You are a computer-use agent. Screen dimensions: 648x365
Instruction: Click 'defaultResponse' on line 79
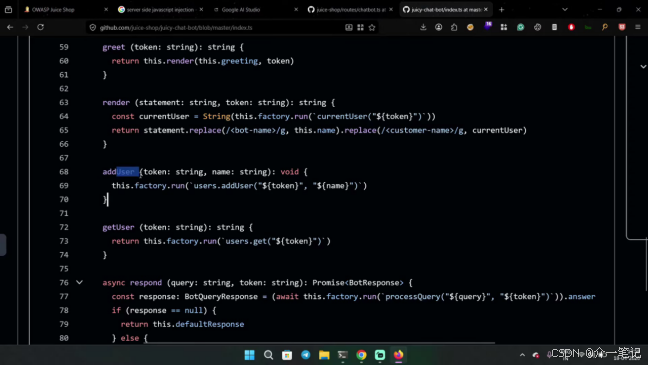(x=210, y=324)
